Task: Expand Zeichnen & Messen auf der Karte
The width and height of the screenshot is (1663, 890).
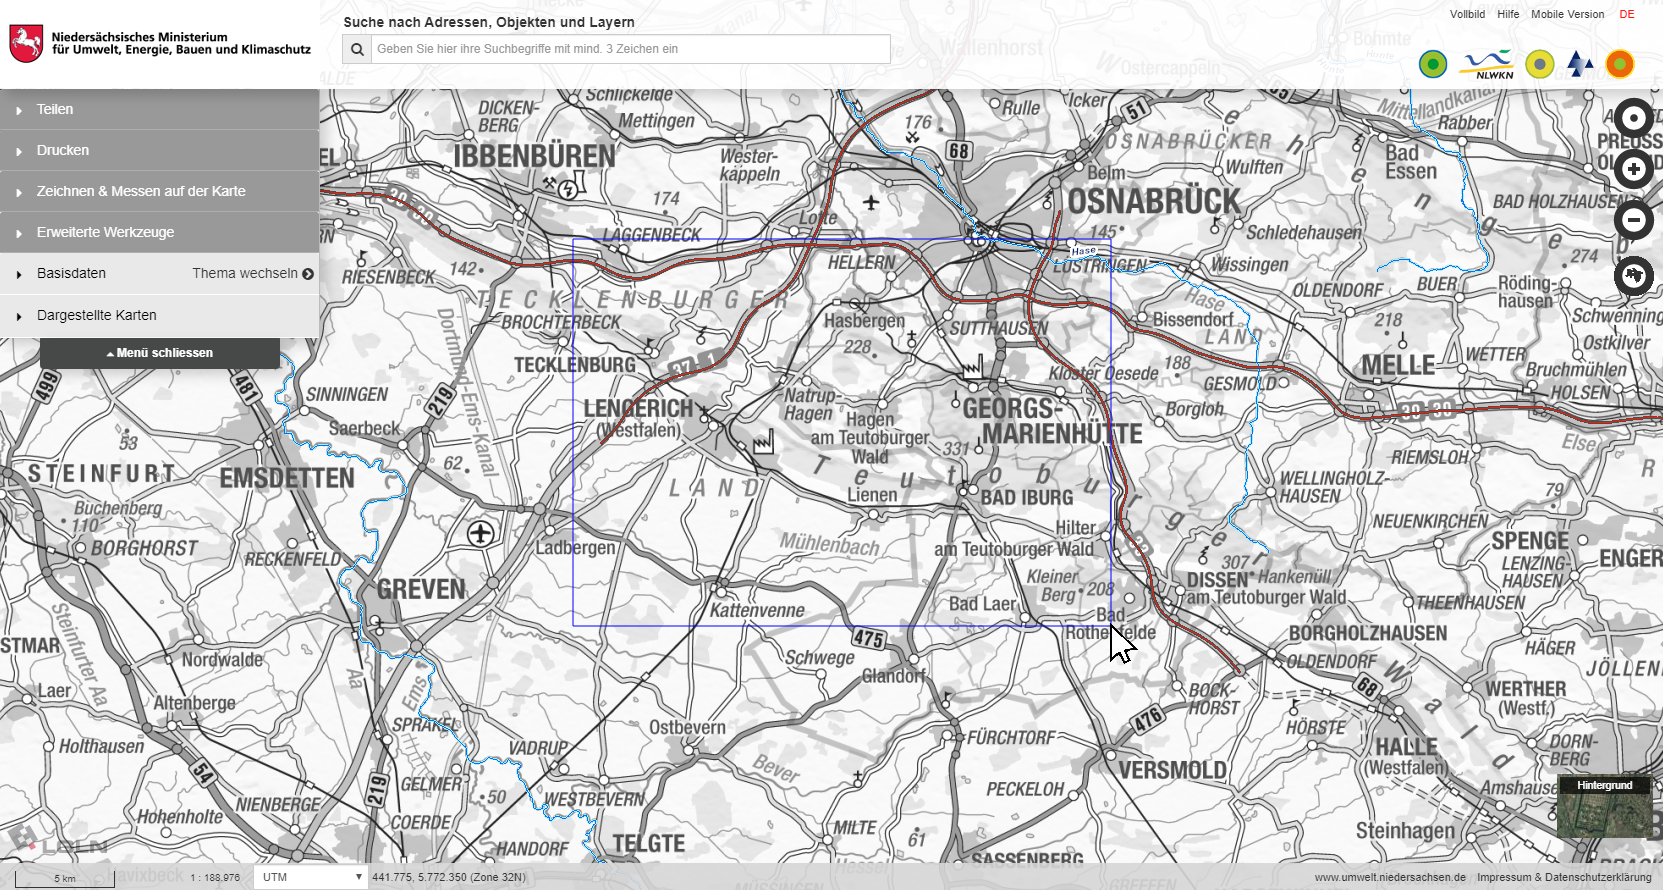Action: coord(160,191)
